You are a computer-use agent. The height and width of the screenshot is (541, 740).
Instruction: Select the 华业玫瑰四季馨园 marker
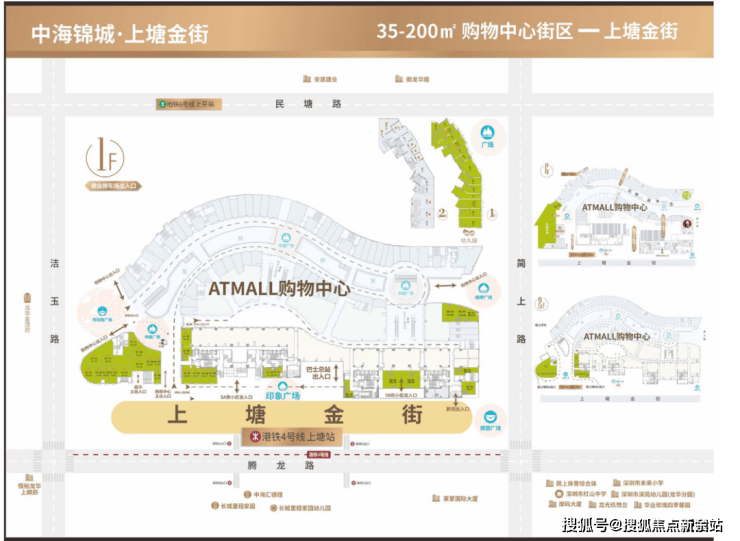point(662,505)
